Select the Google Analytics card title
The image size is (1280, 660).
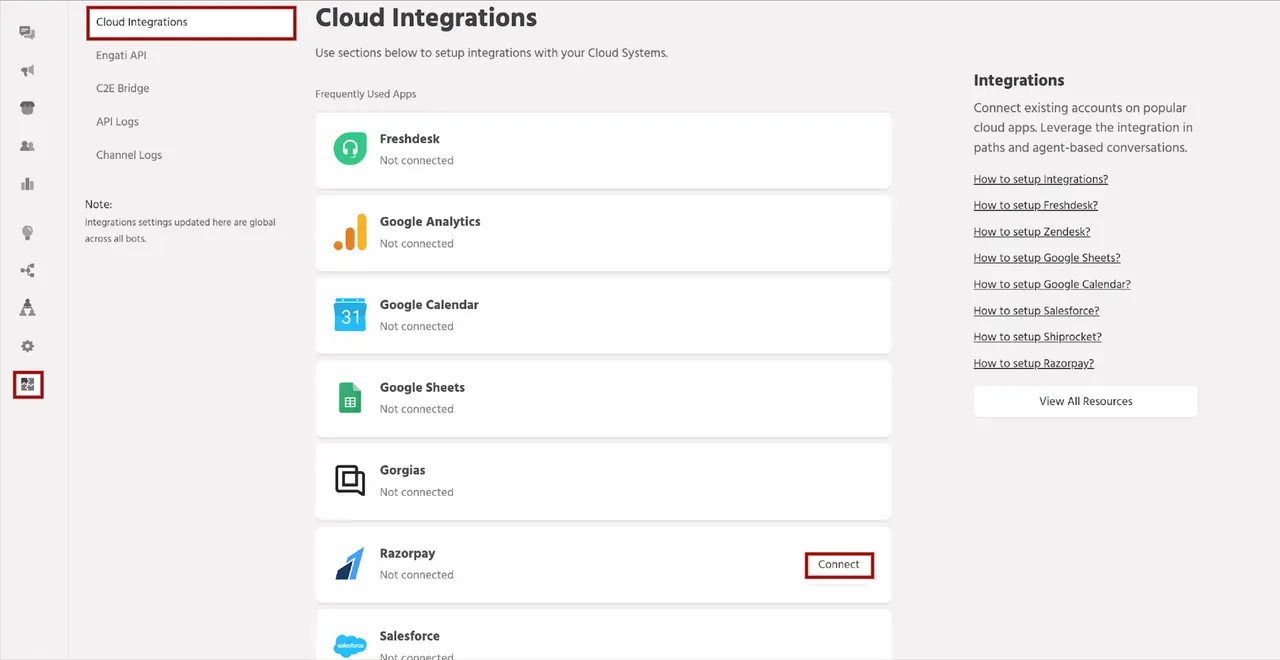[x=430, y=222]
